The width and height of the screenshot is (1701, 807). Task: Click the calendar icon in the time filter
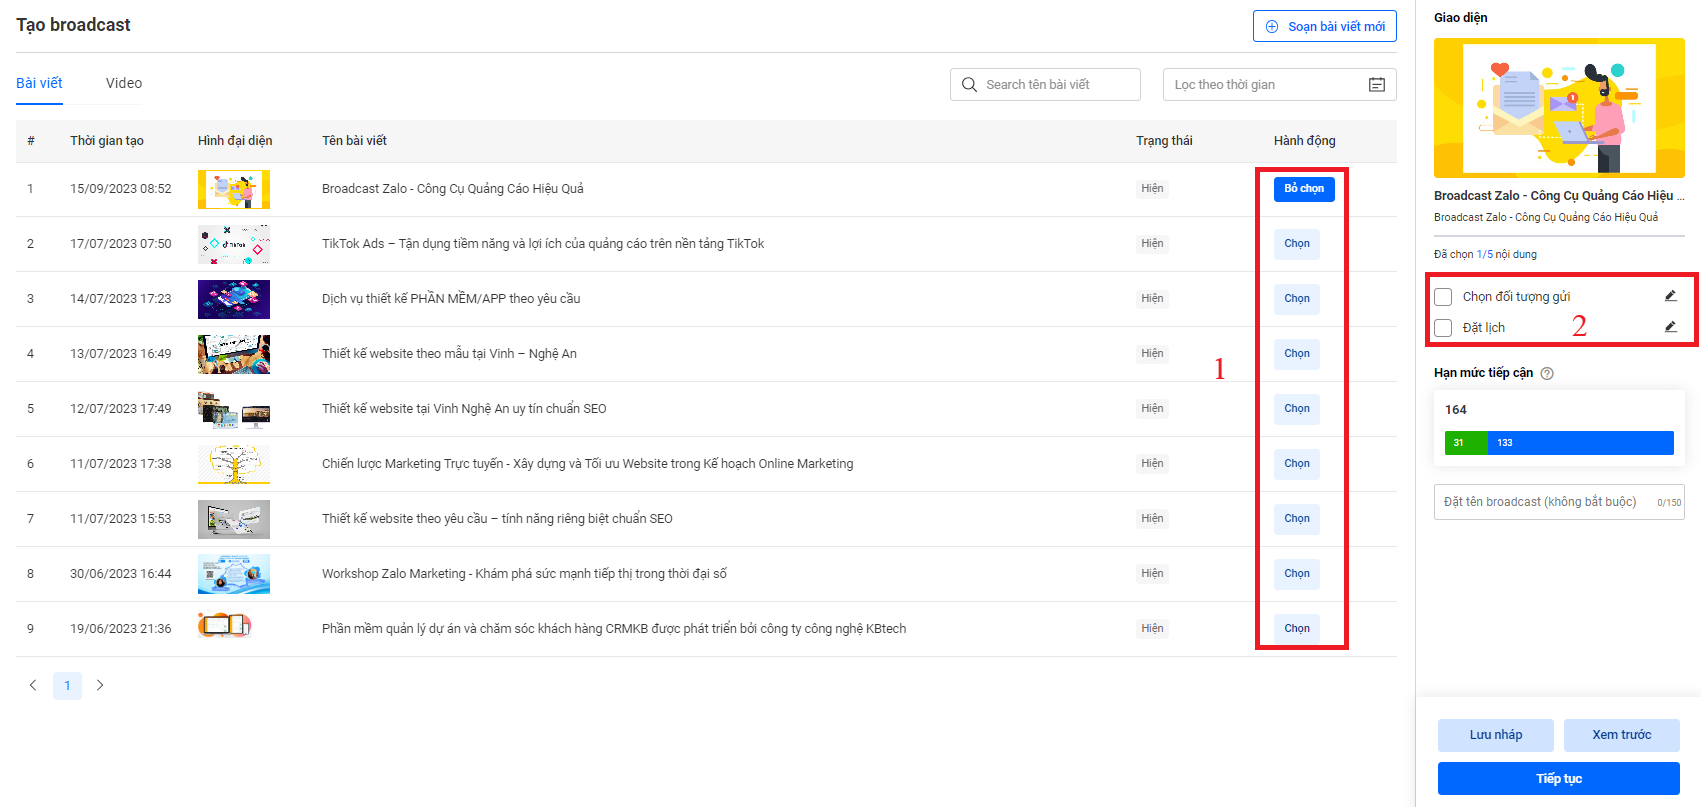pos(1376,85)
